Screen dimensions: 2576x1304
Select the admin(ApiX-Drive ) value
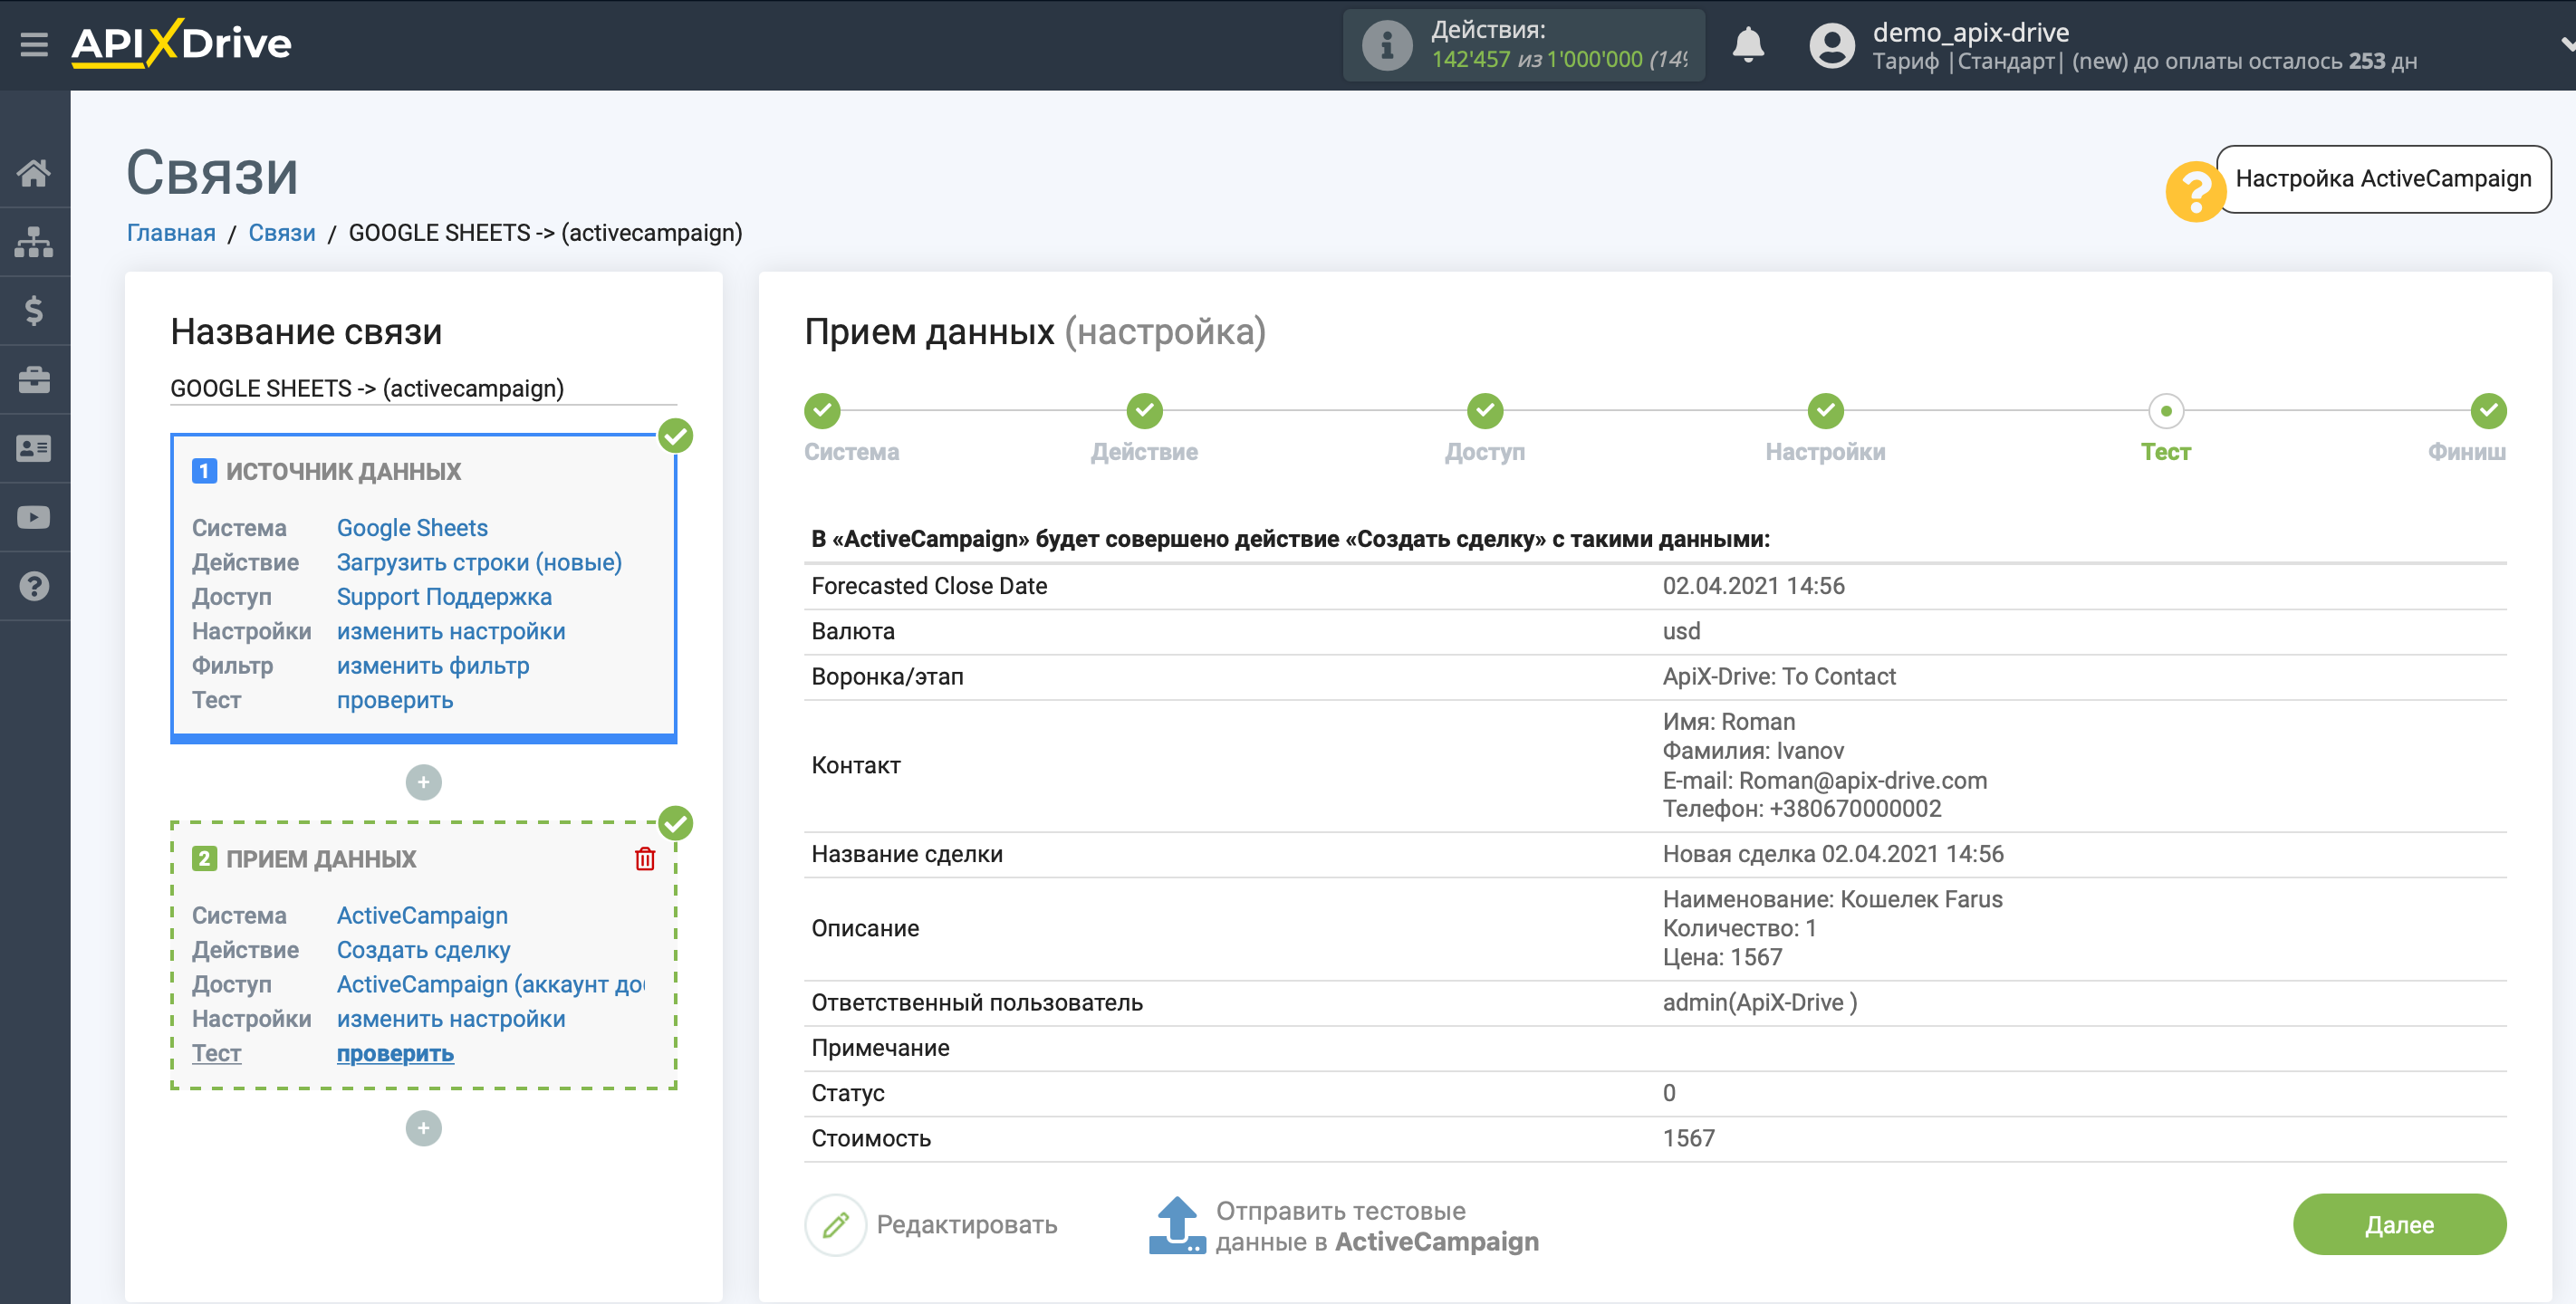point(1759,1003)
